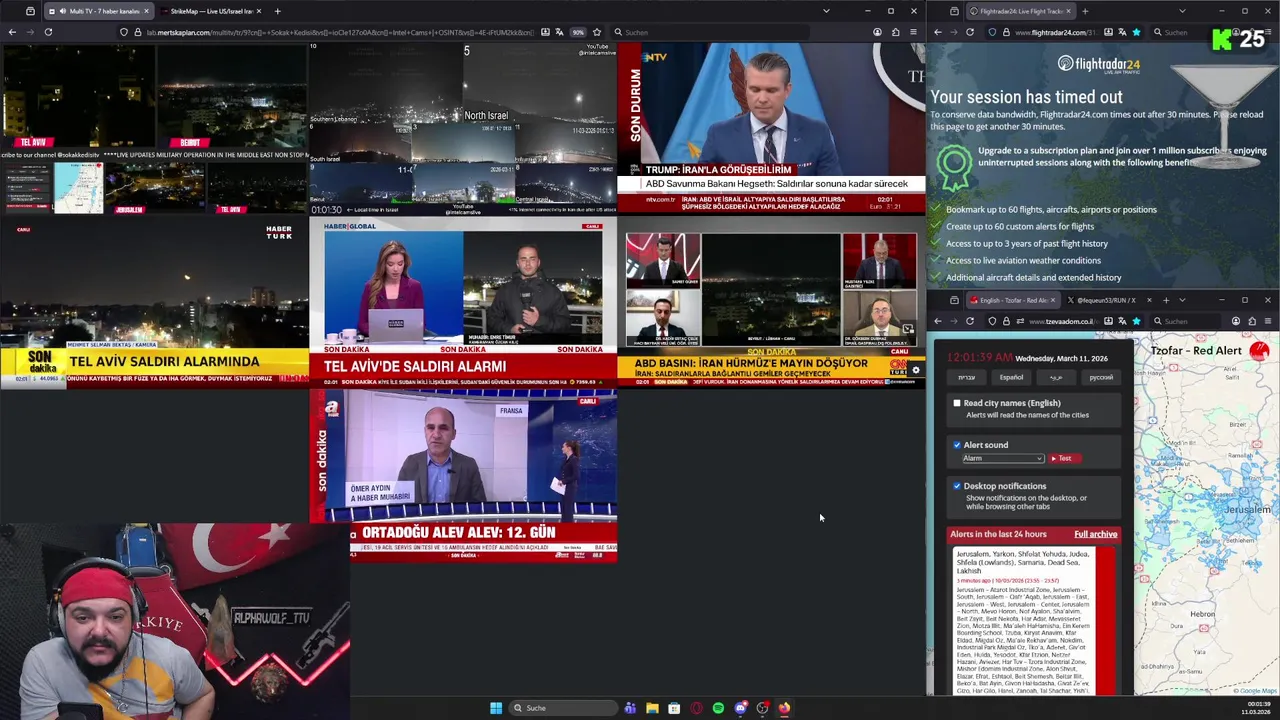Open the Full archive link

(x=1096, y=534)
